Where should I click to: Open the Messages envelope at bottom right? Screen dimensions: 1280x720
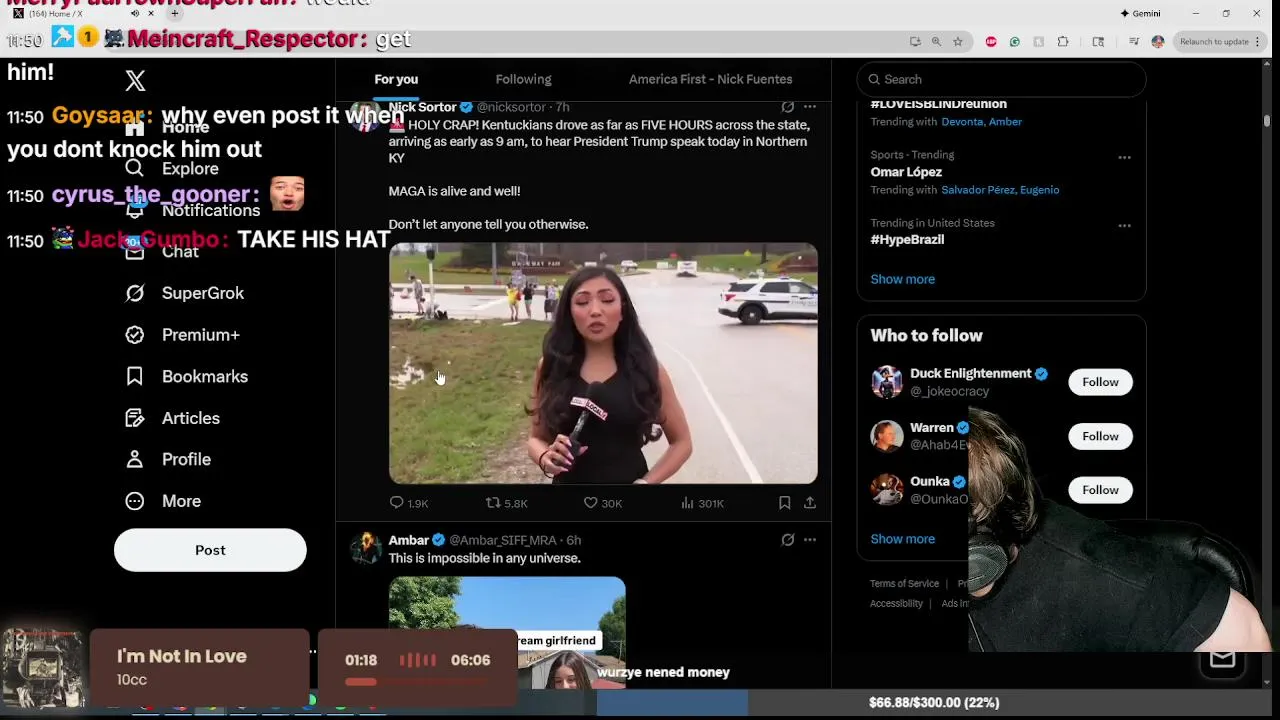click(1222, 659)
